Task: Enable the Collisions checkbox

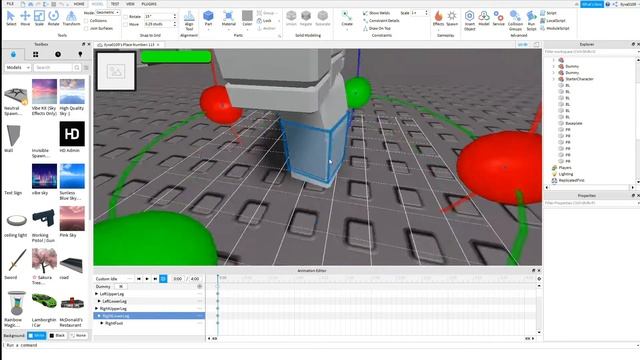Action: click(x=86, y=20)
